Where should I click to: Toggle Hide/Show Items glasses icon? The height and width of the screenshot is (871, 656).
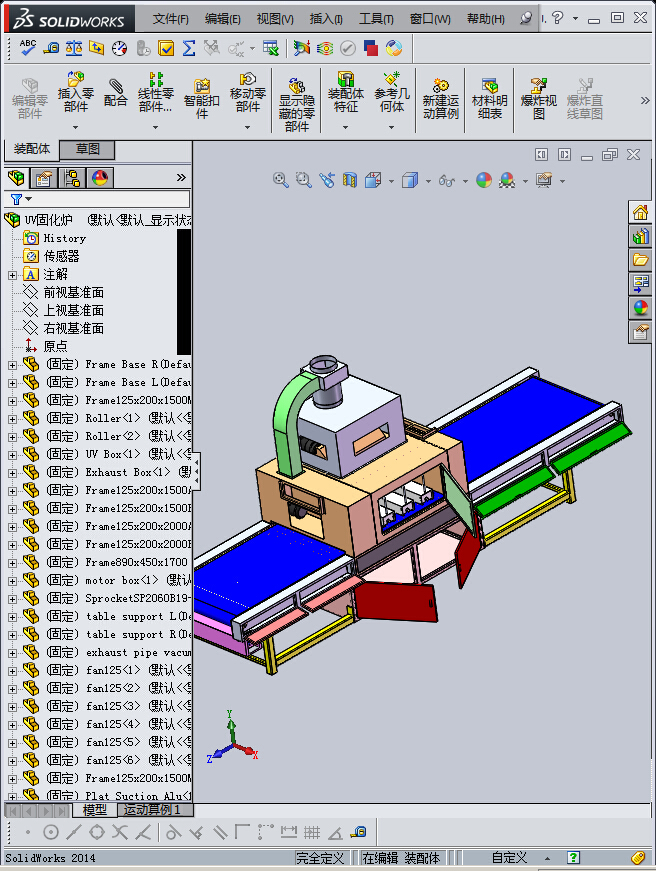446,181
